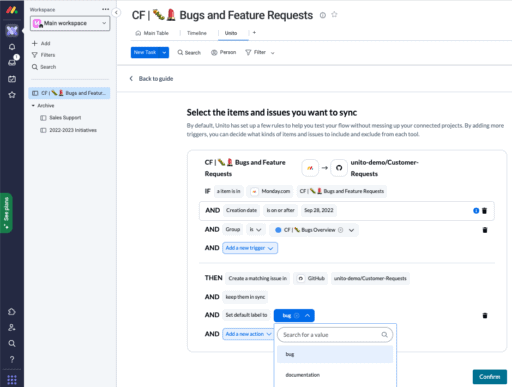The width and height of the screenshot is (512, 387).
Task: Click the monday.com tool icon in flow header
Action: [x=310, y=168]
